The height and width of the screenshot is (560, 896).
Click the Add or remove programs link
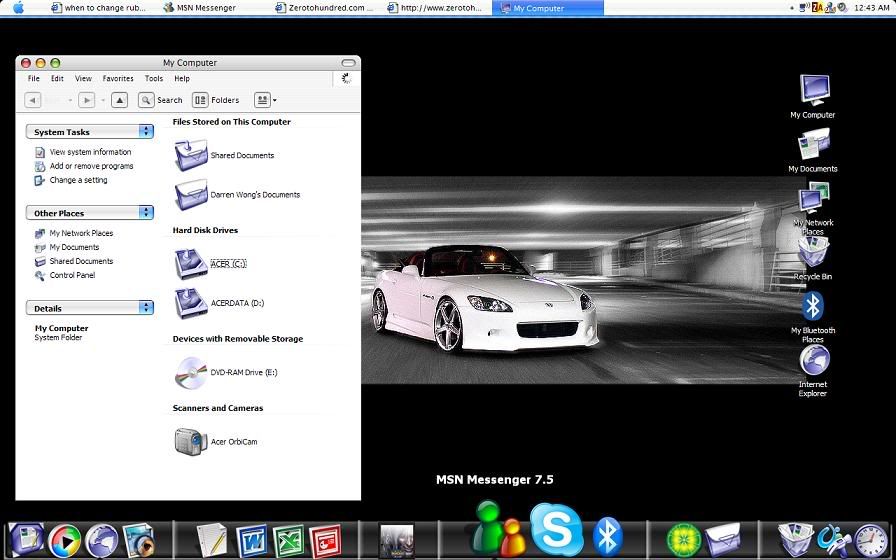coord(91,166)
